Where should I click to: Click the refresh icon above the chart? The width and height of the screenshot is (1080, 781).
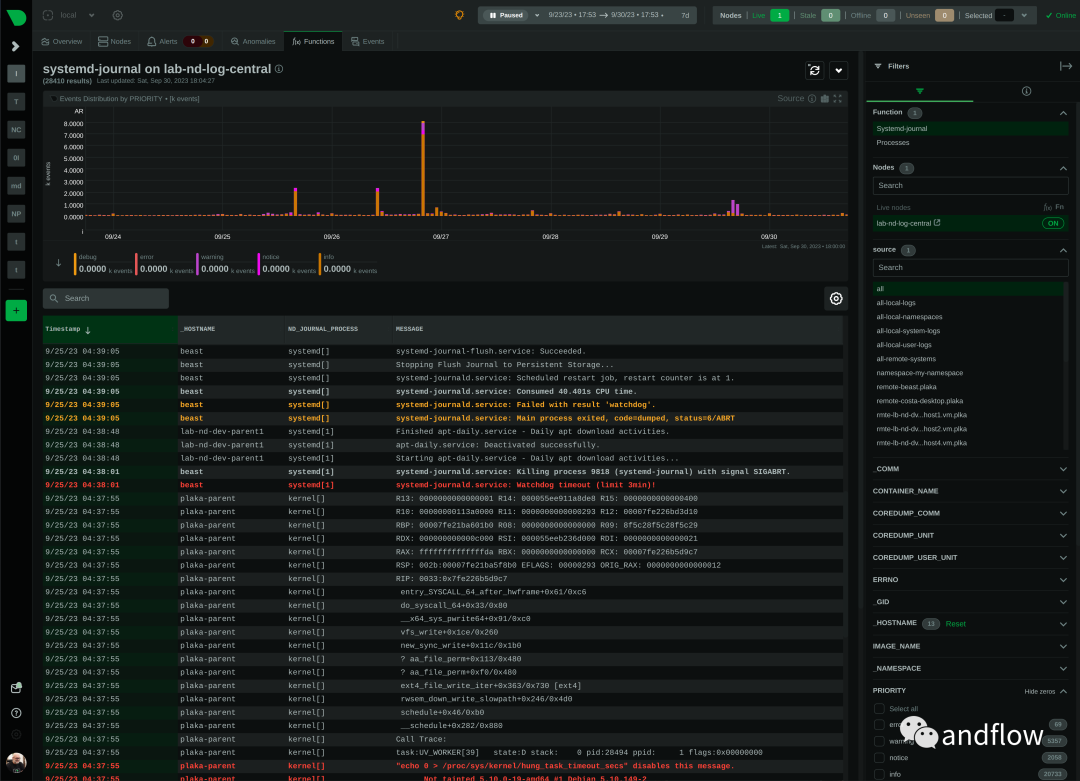point(814,70)
